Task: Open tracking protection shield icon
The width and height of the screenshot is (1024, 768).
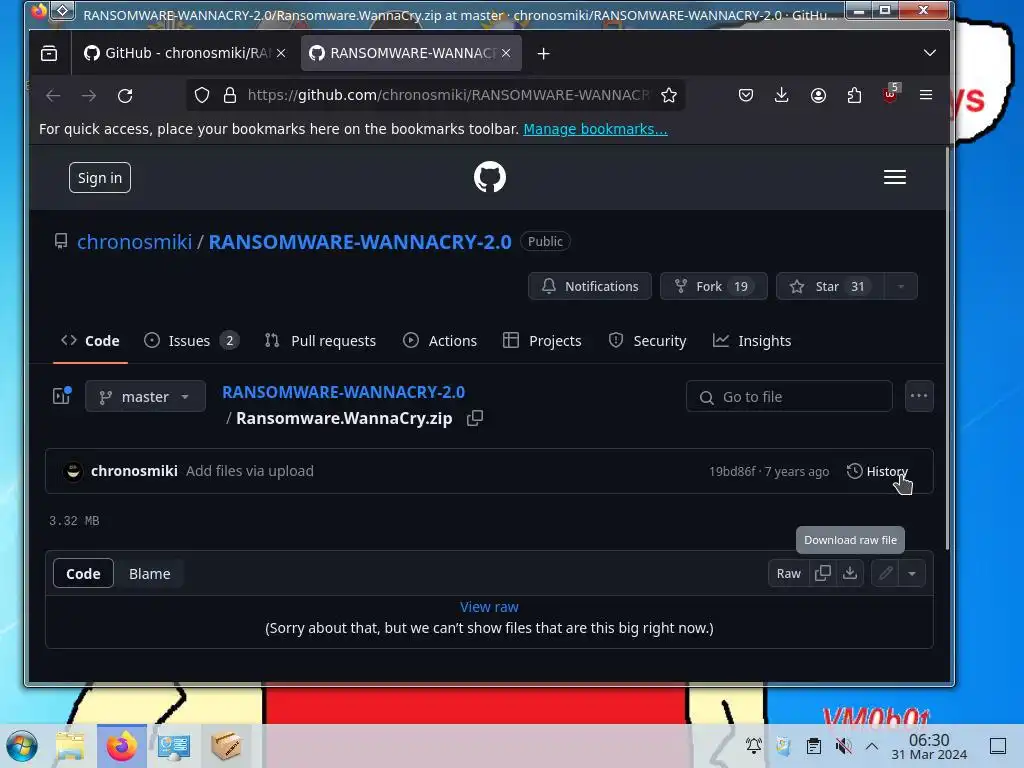Action: pyautogui.click(x=202, y=95)
